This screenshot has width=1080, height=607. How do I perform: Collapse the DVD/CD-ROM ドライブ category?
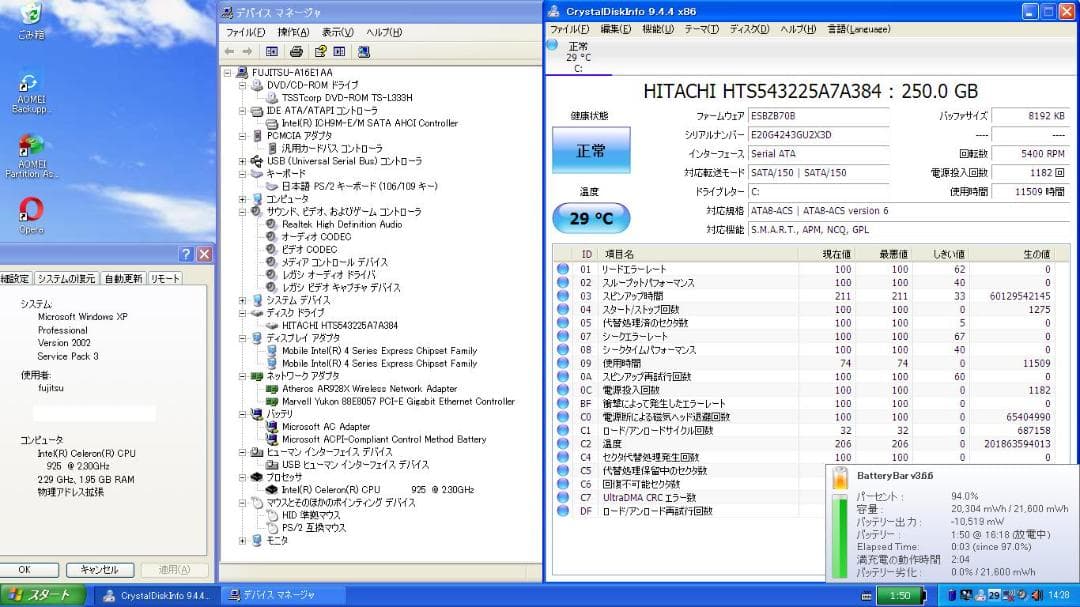click(242, 85)
